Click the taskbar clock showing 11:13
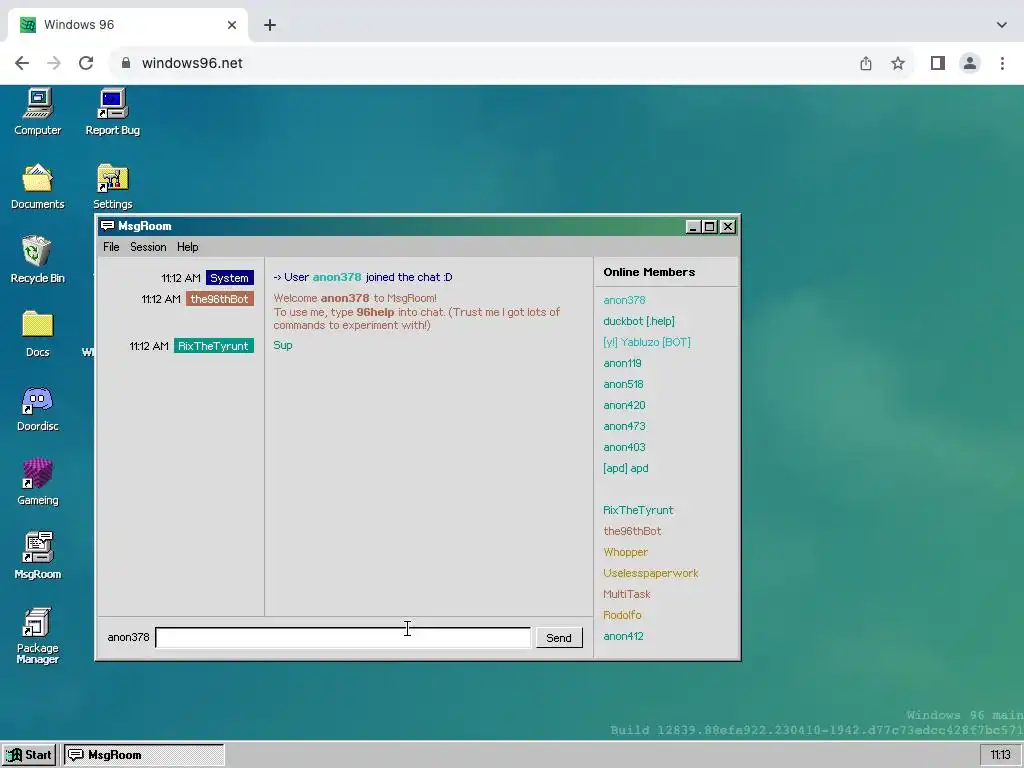 point(1000,755)
